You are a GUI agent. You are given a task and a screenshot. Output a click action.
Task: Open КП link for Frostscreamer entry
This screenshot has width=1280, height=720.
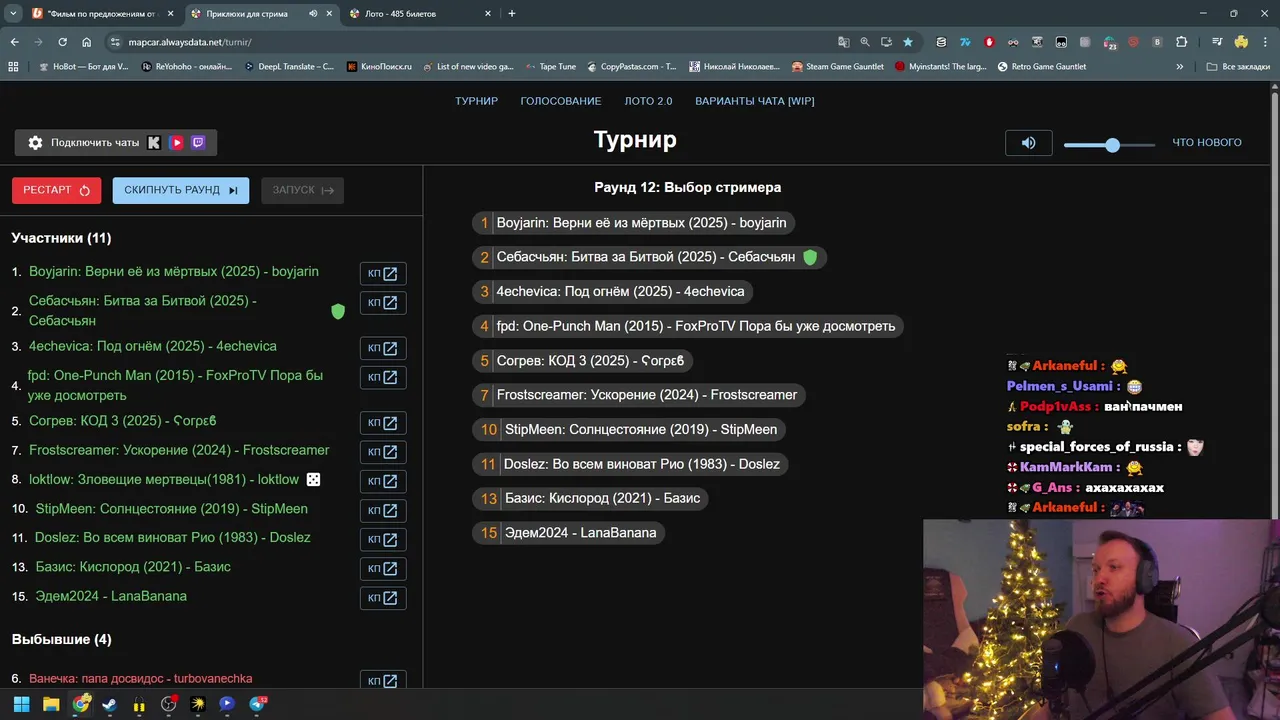click(x=383, y=452)
